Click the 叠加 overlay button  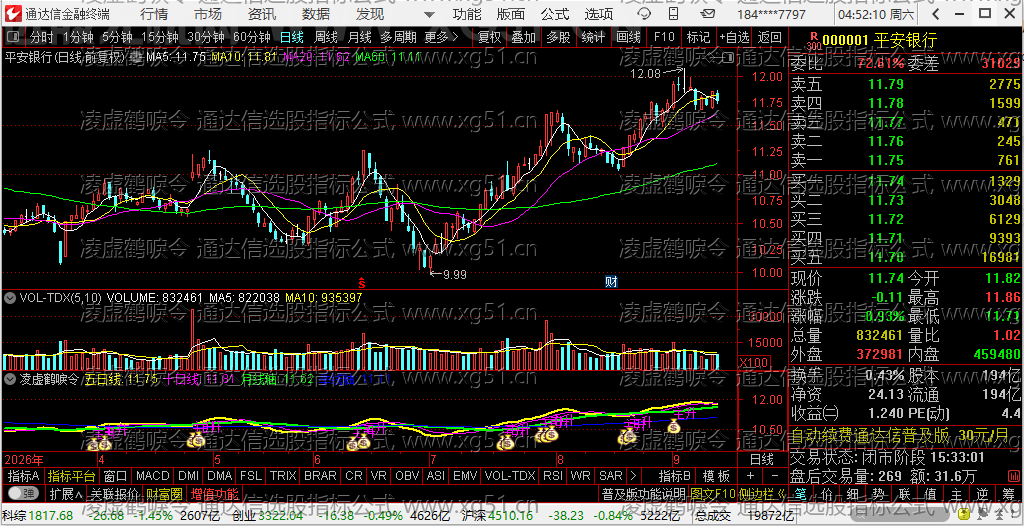tap(523, 38)
